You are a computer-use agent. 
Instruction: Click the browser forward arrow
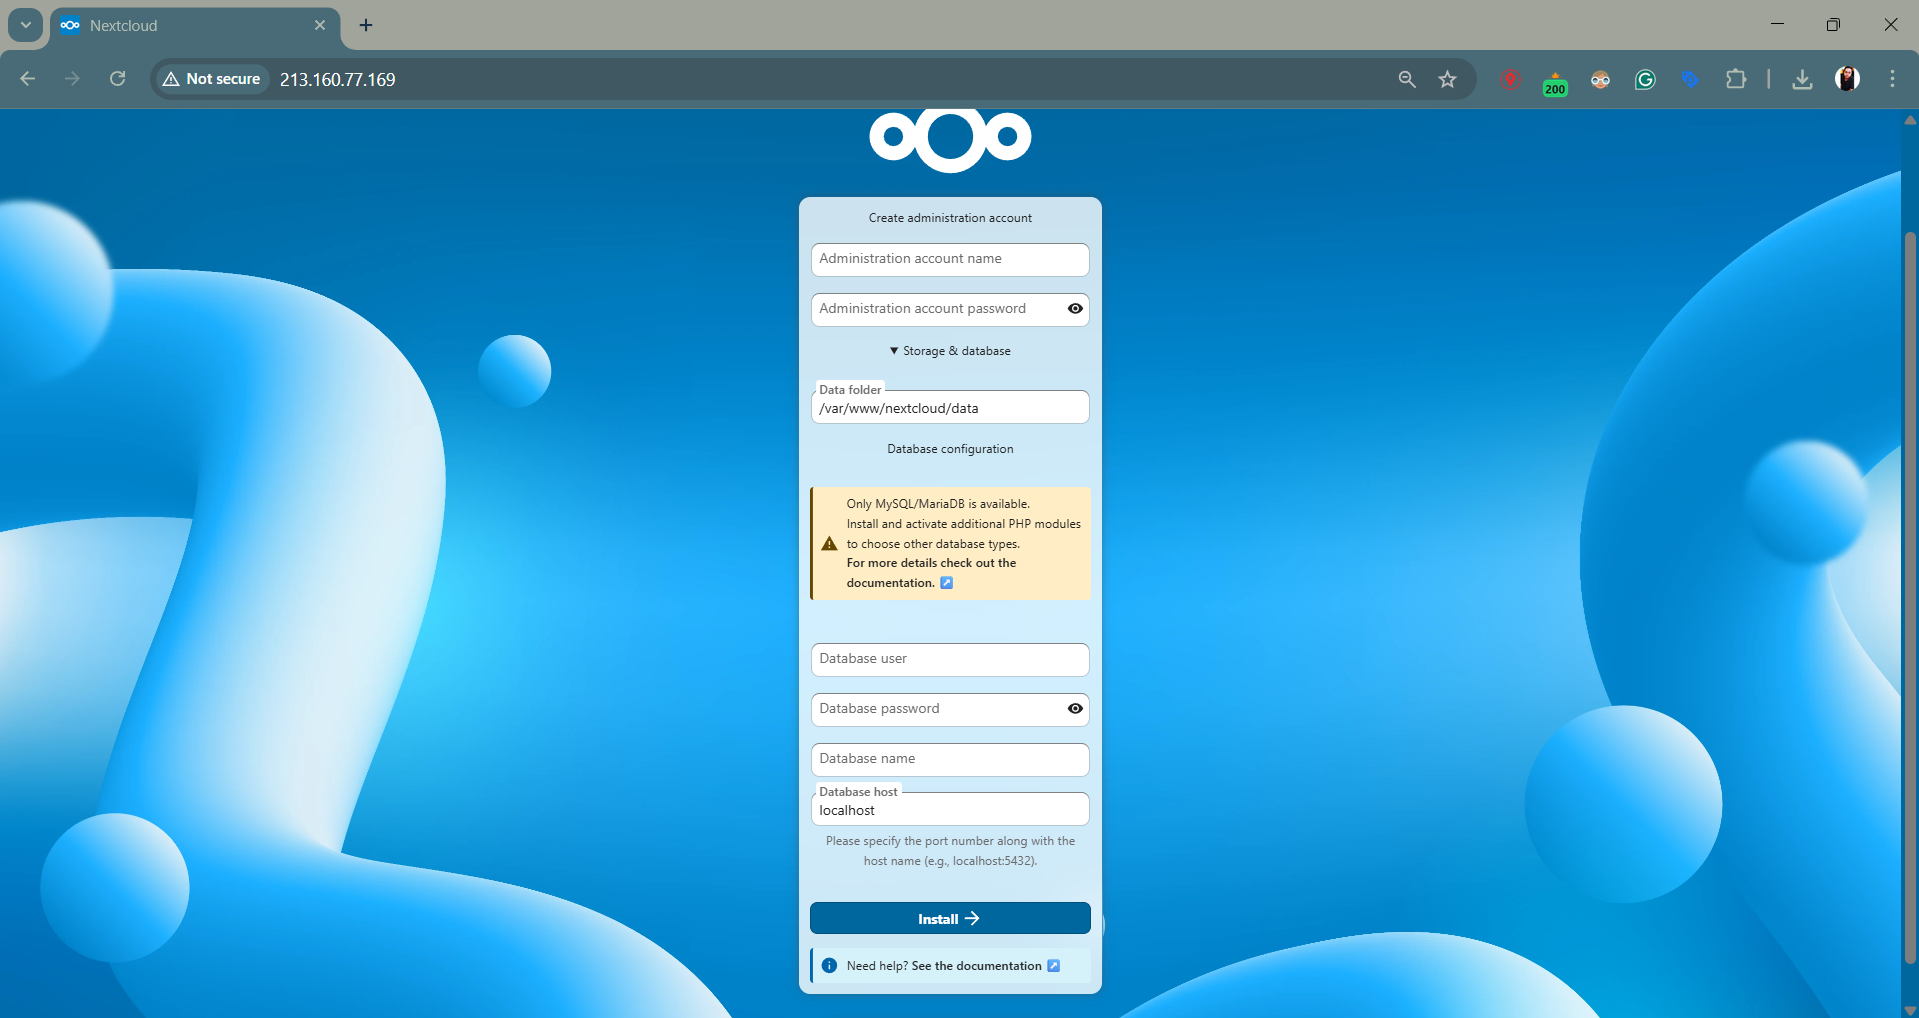point(72,79)
